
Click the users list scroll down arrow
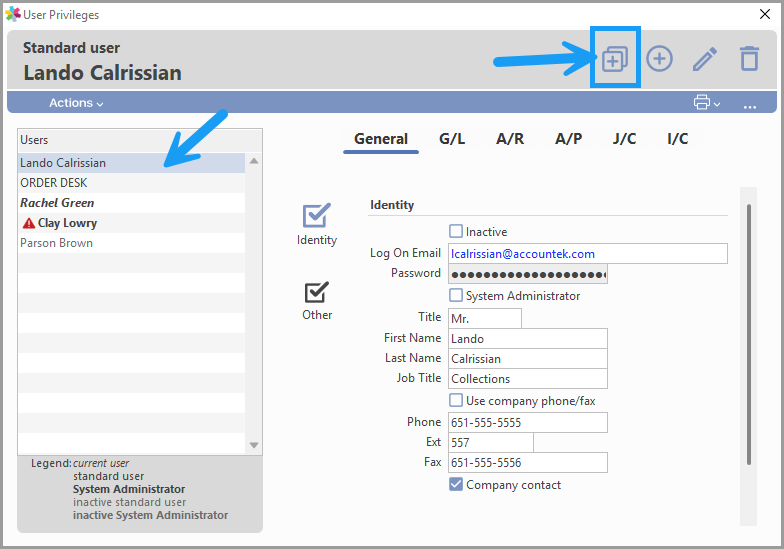click(x=254, y=445)
